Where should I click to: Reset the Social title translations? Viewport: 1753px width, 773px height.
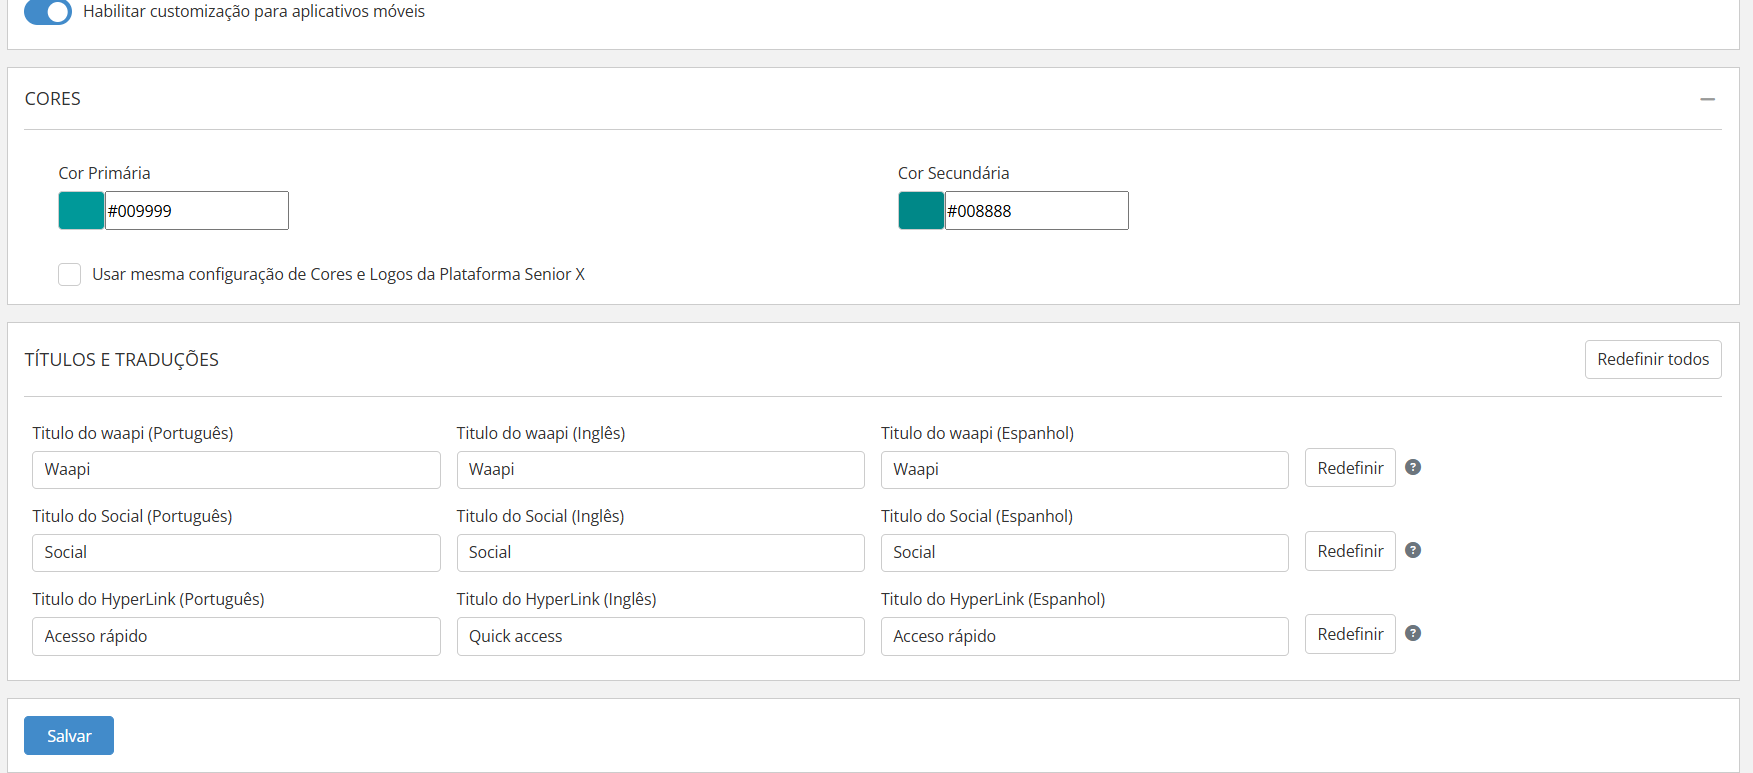(x=1349, y=551)
